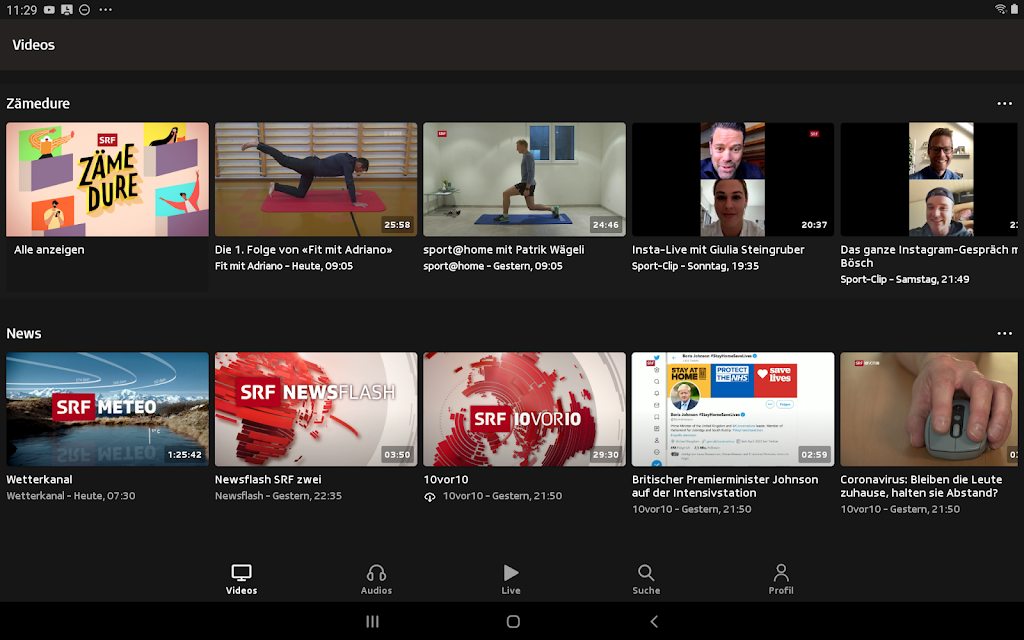
Task: Open 'Insta-Live mit Giulia Steingruber' title
Action: (718, 249)
